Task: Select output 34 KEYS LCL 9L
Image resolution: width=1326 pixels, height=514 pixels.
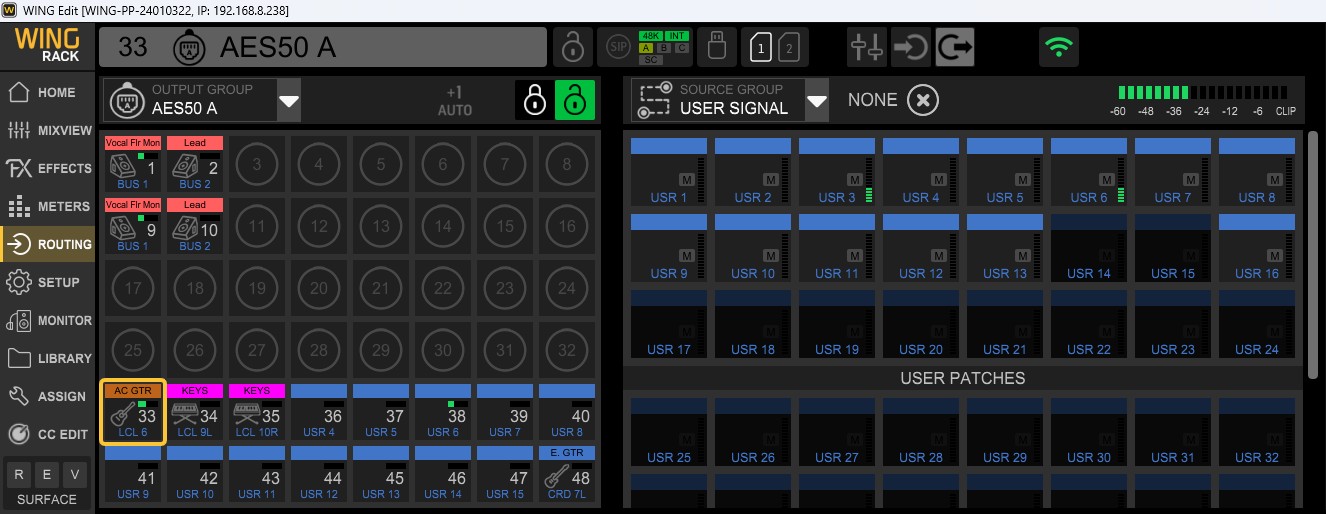Action: (x=195, y=411)
